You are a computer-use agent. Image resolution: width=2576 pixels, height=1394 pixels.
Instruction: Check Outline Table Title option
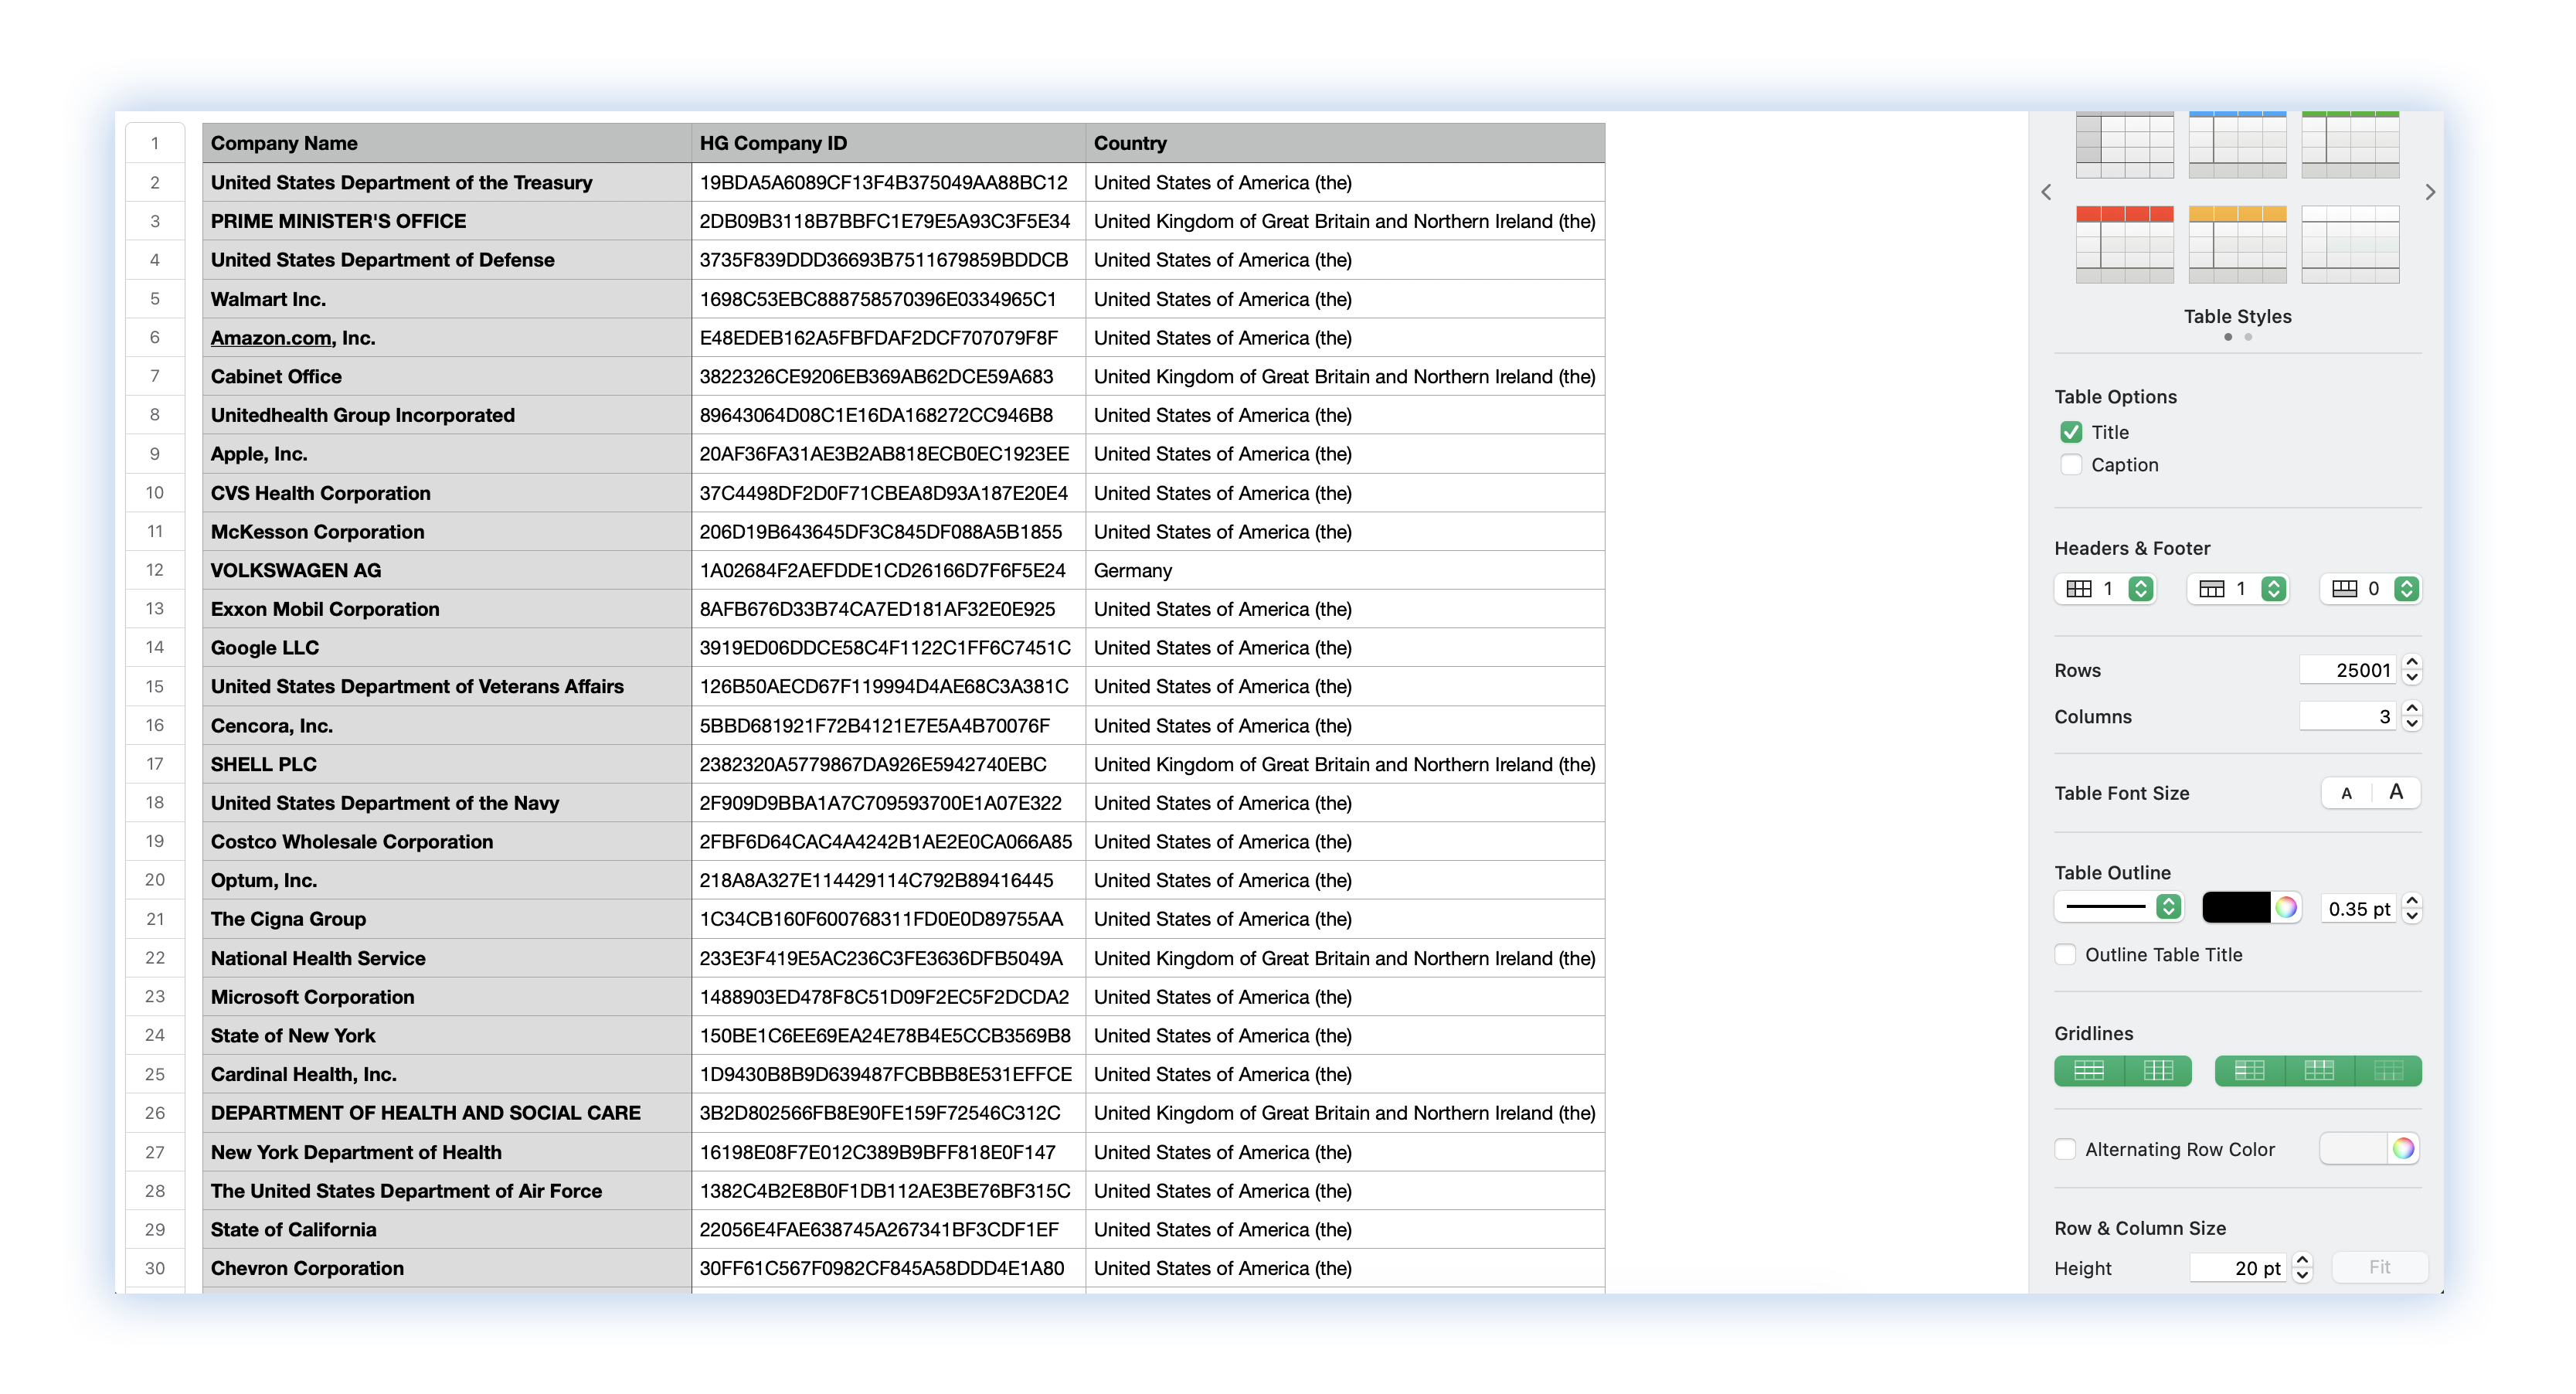coord(2065,955)
